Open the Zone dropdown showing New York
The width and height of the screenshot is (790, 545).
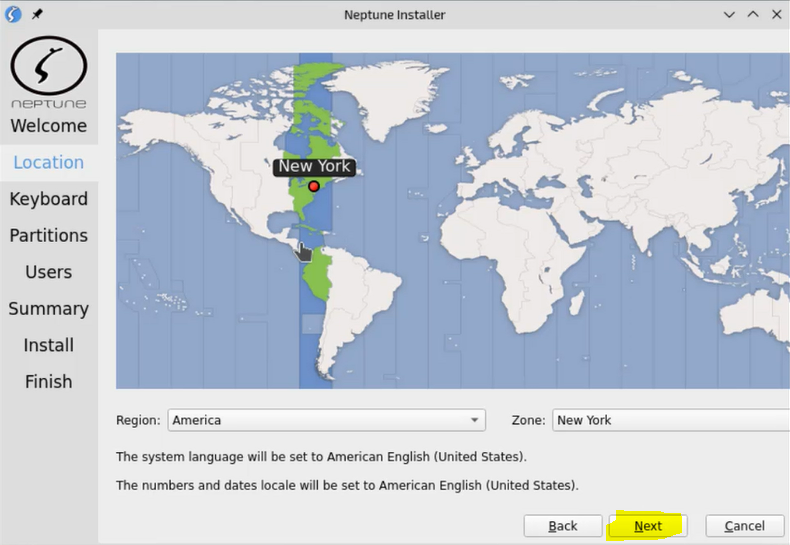671,420
